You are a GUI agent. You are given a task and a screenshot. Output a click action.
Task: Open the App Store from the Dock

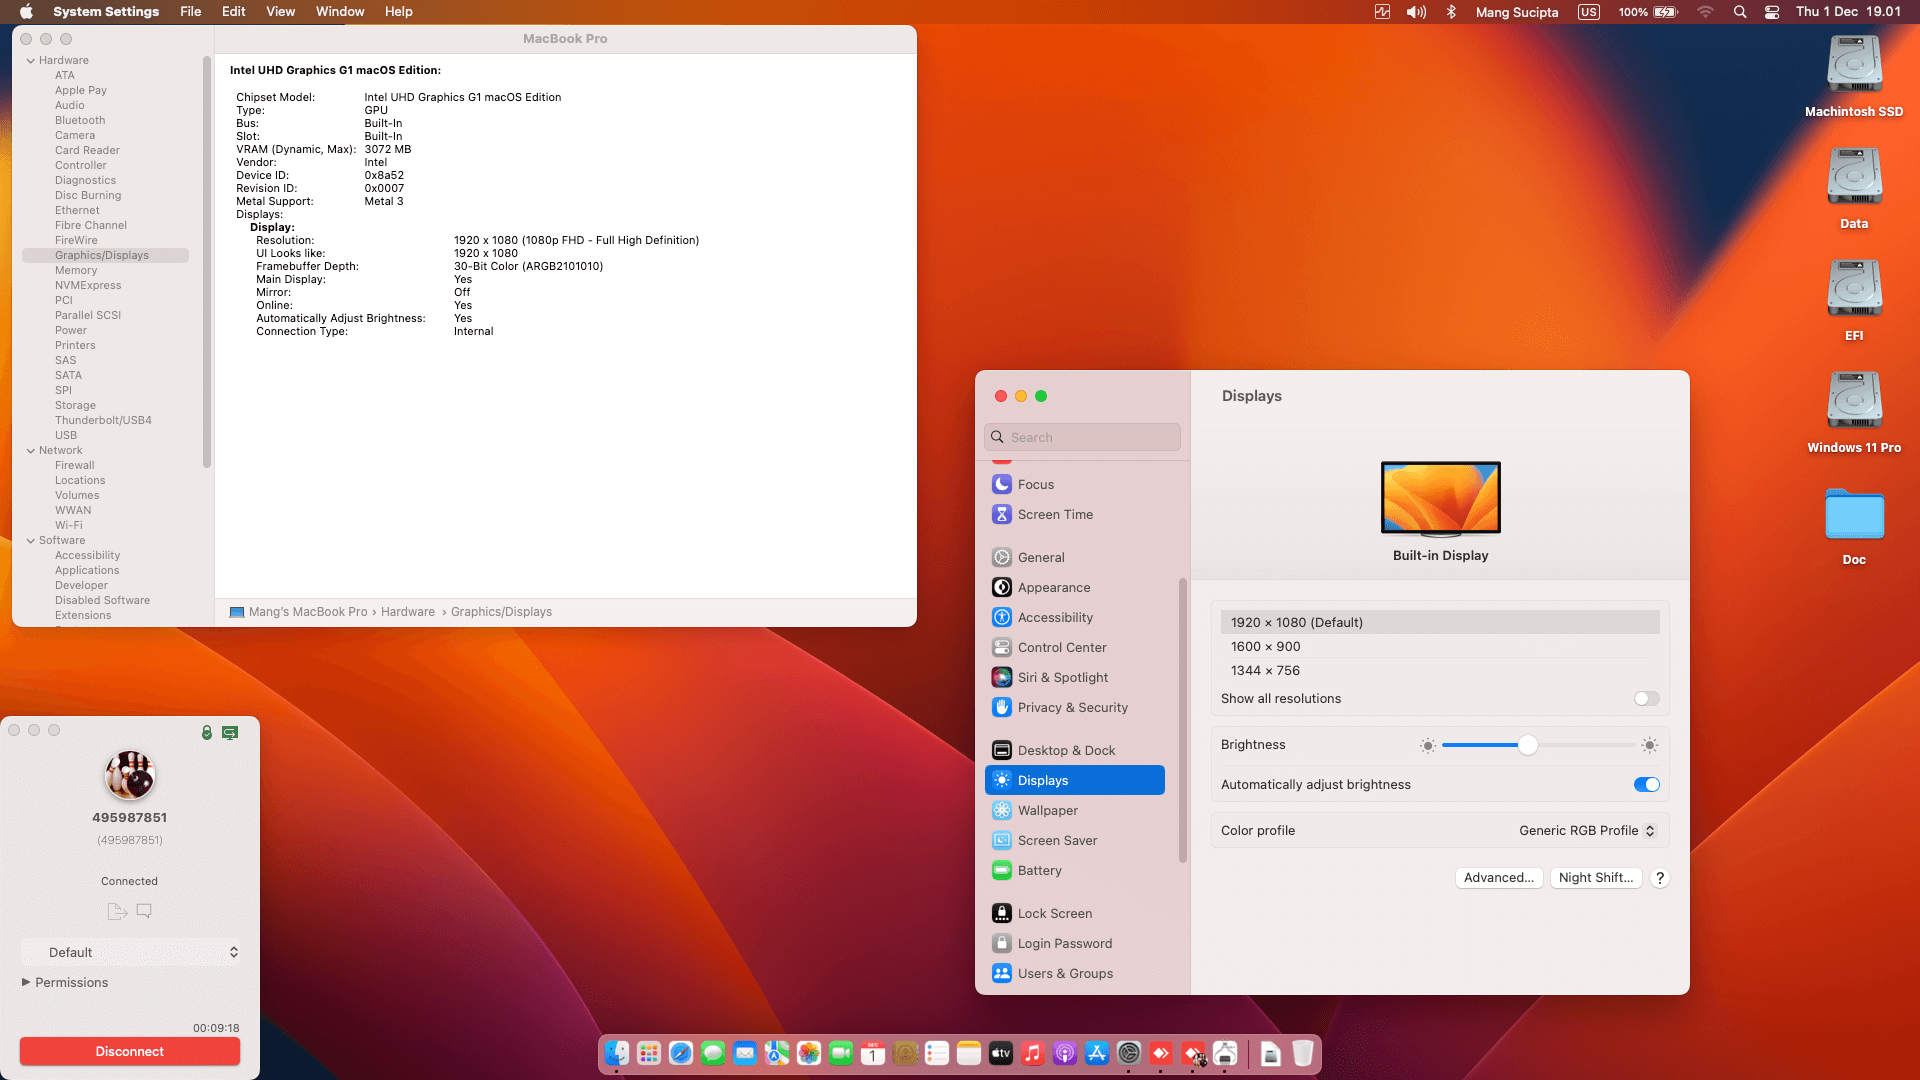point(1097,1053)
